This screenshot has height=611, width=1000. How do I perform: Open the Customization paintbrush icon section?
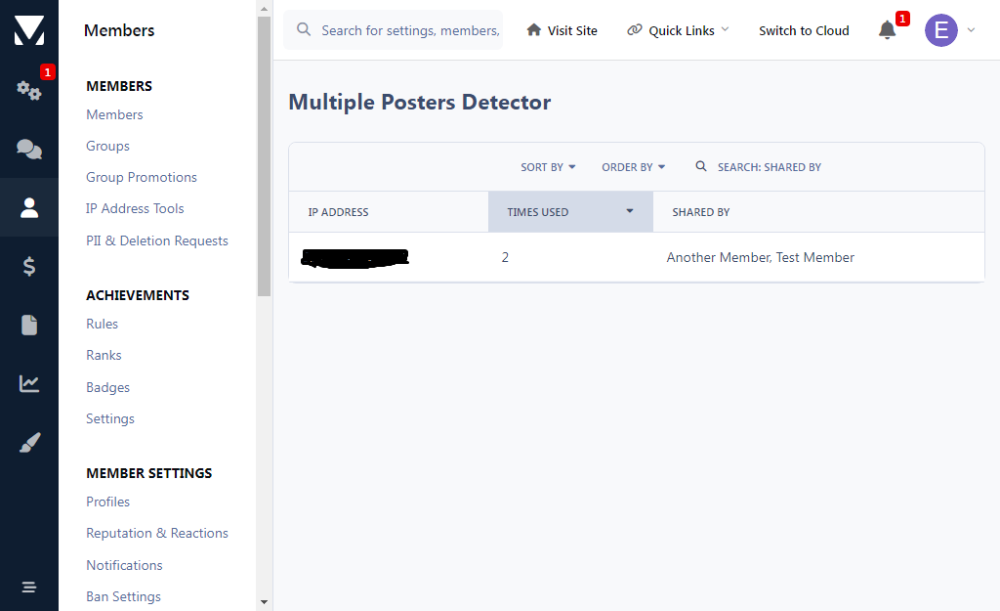pyautogui.click(x=29, y=443)
